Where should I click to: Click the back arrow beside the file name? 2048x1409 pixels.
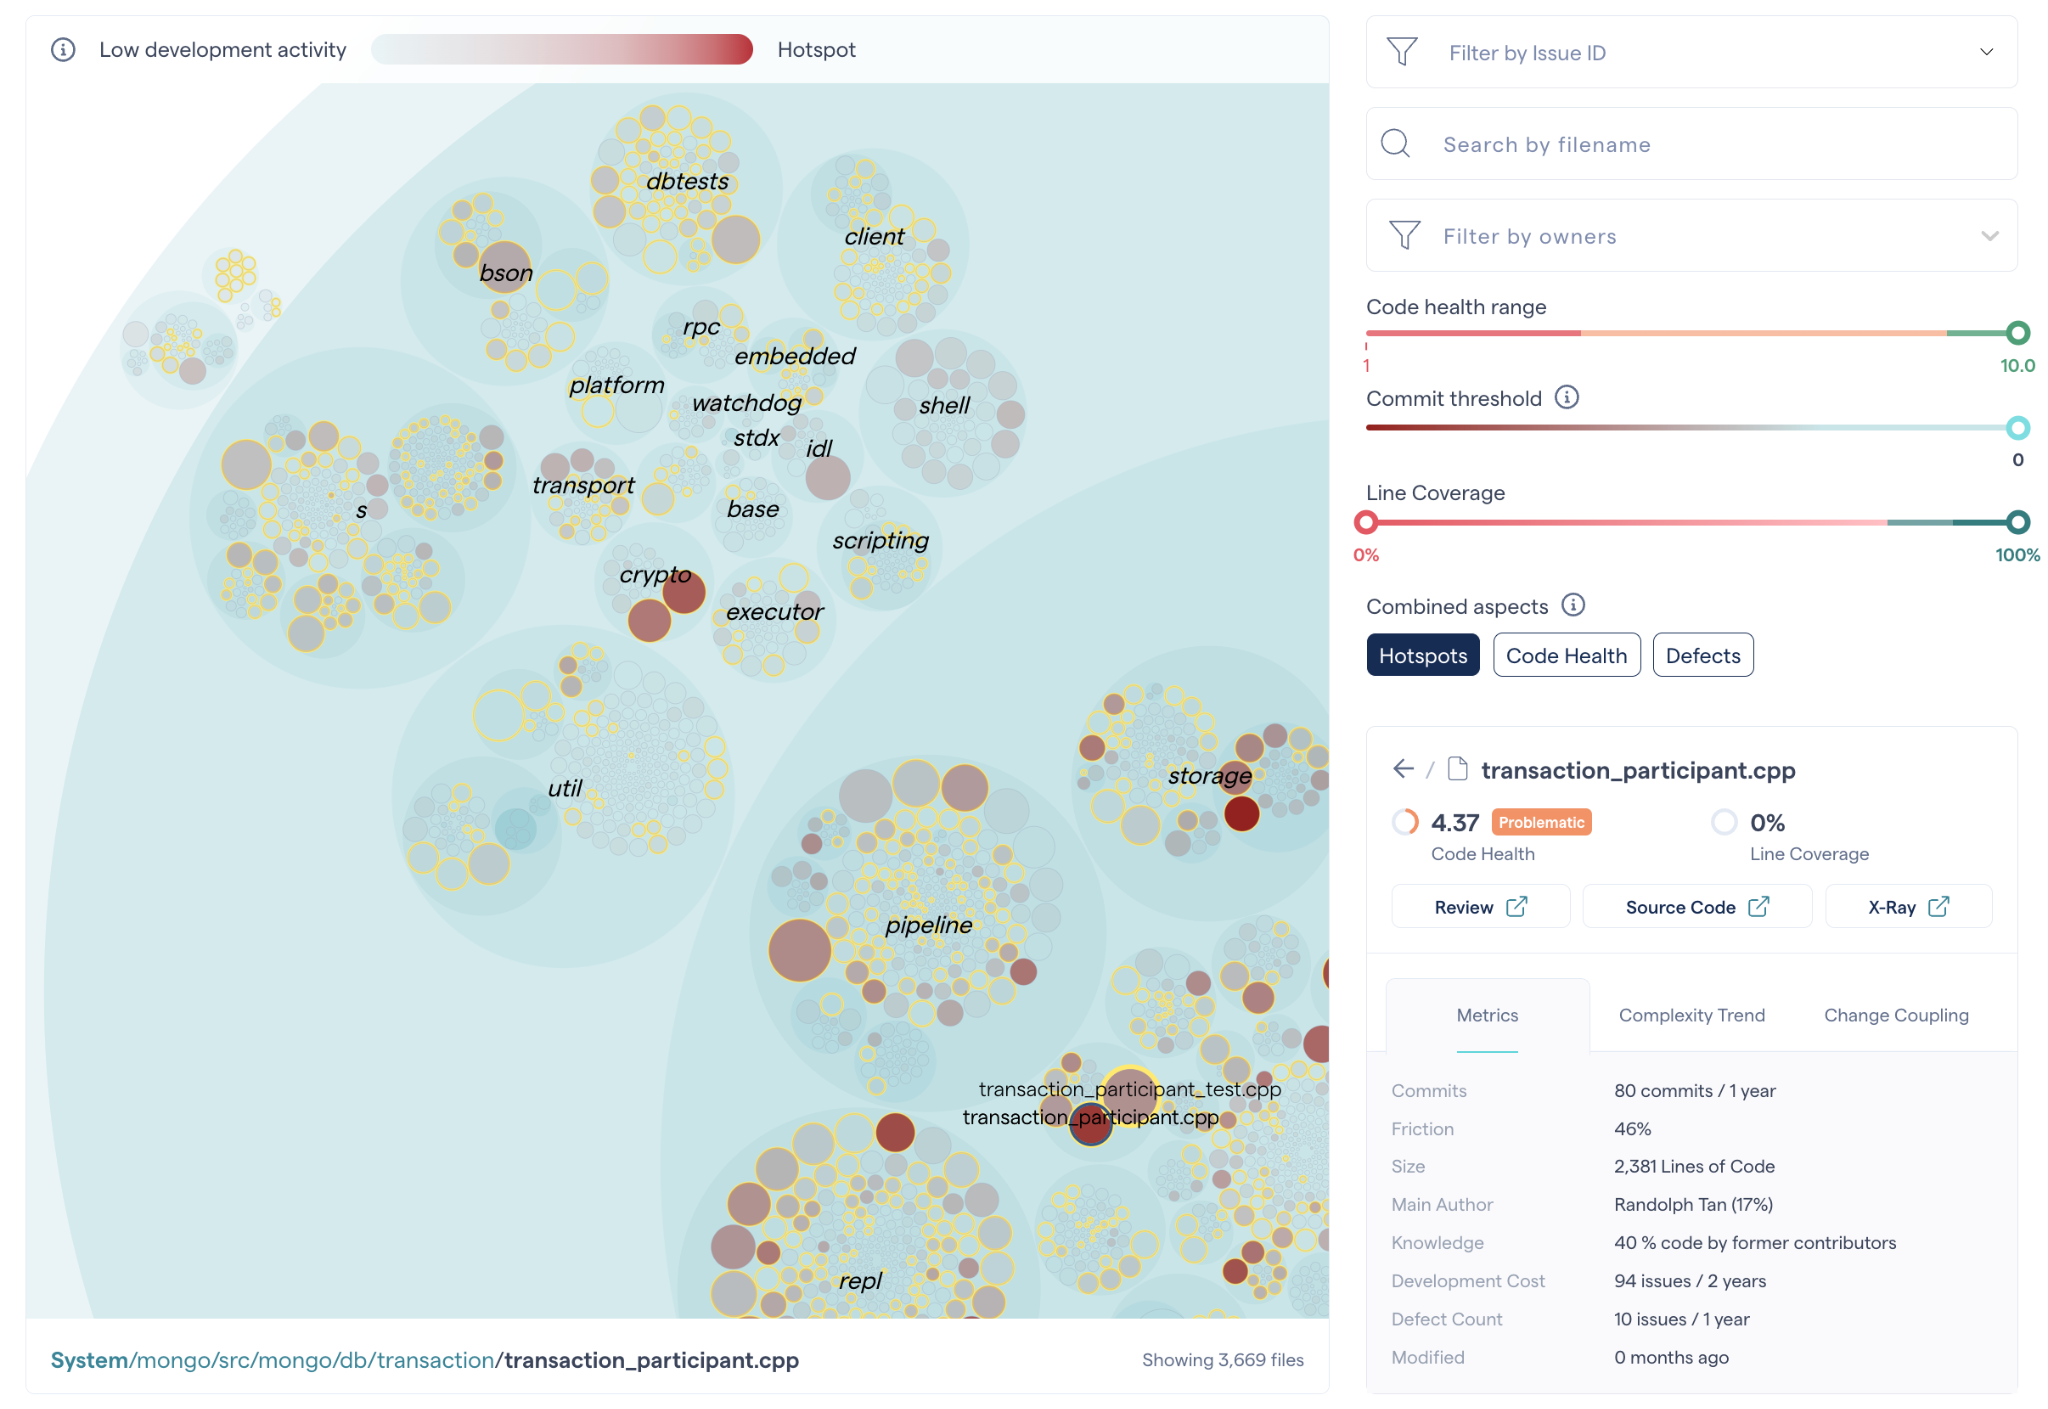1403,769
